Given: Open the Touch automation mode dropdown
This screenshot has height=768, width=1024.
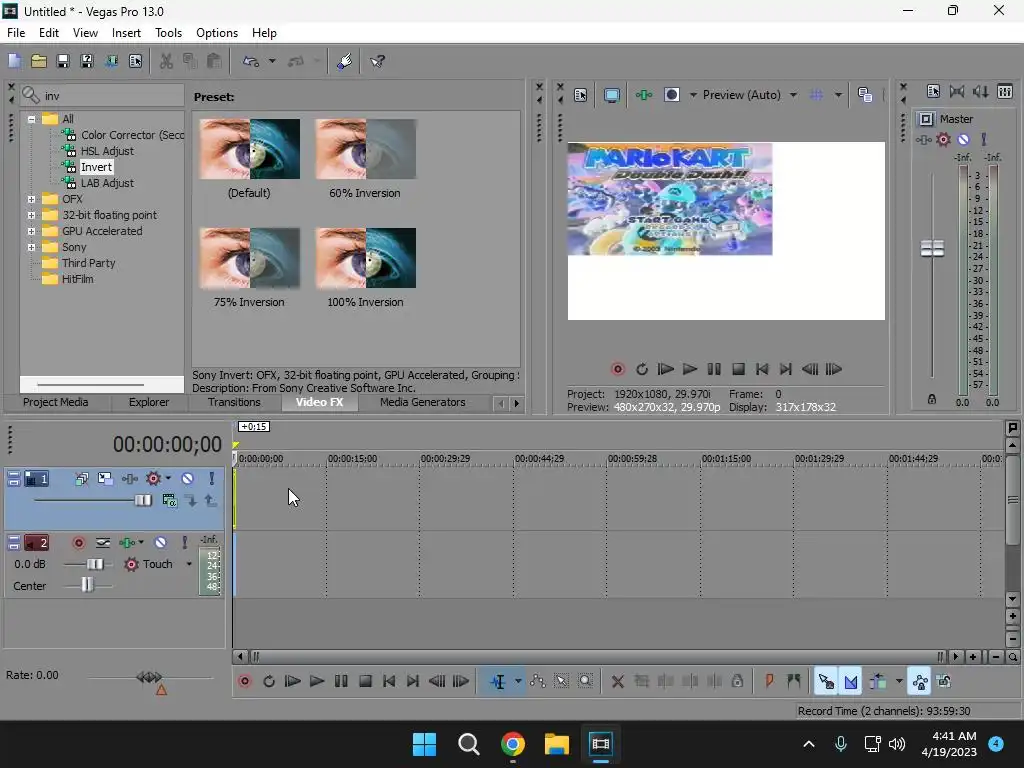Looking at the screenshot, I should [x=189, y=564].
